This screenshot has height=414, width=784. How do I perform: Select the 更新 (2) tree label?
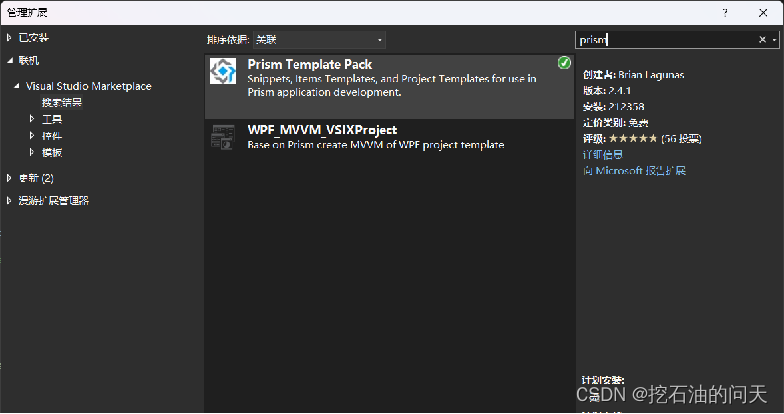[x=36, y=178]
